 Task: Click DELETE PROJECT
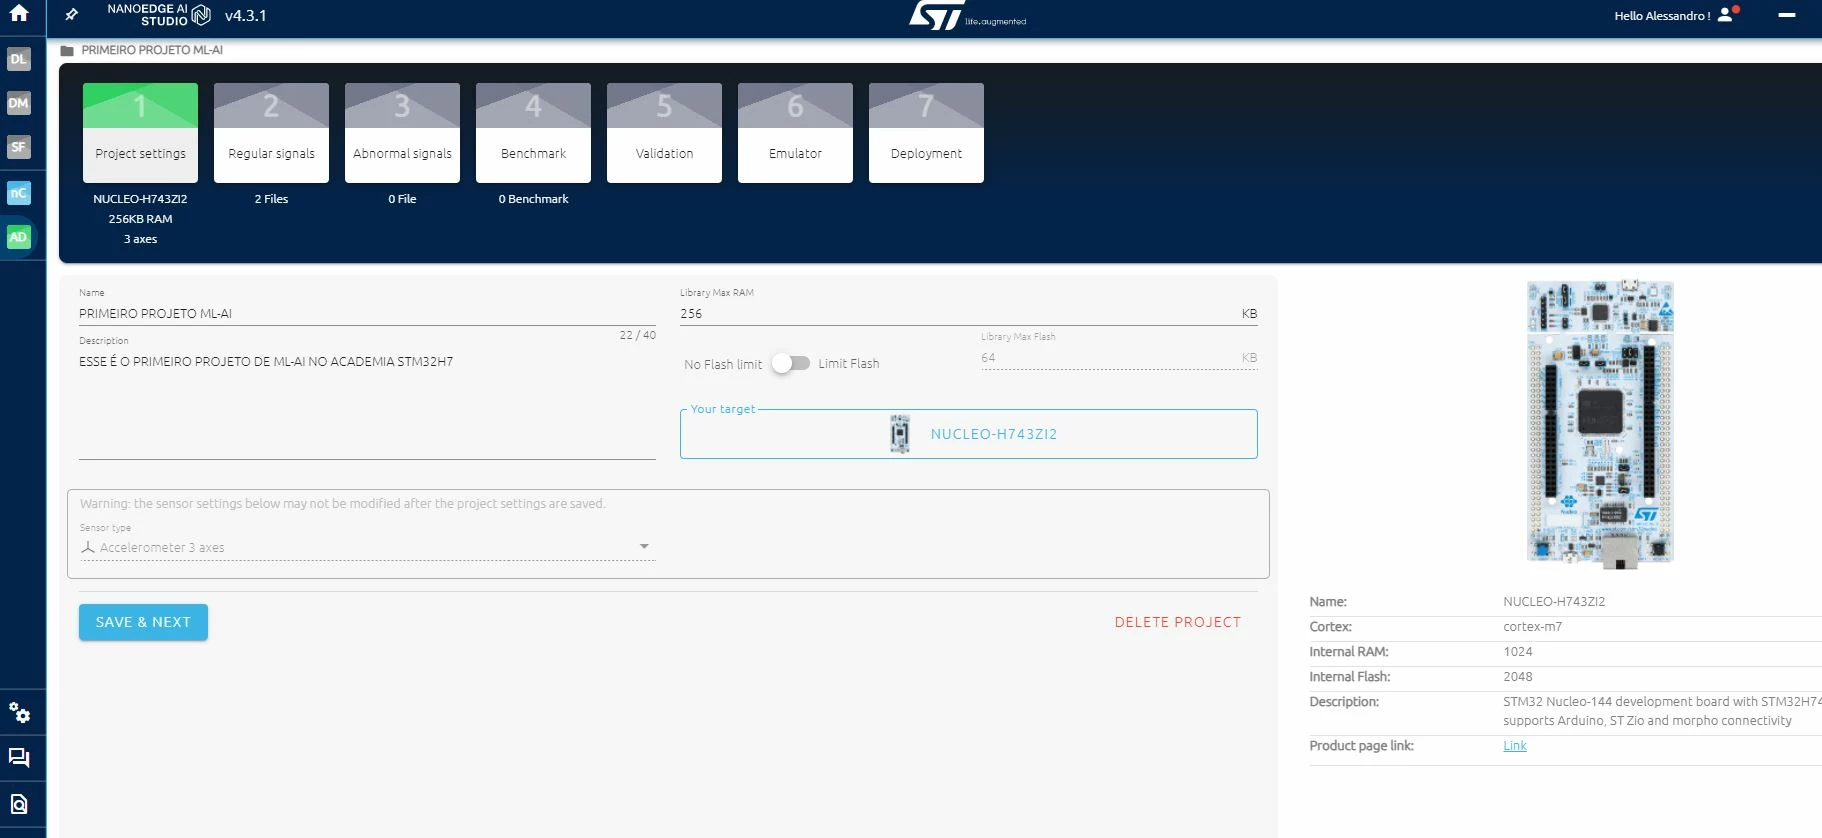(1178, 622)
